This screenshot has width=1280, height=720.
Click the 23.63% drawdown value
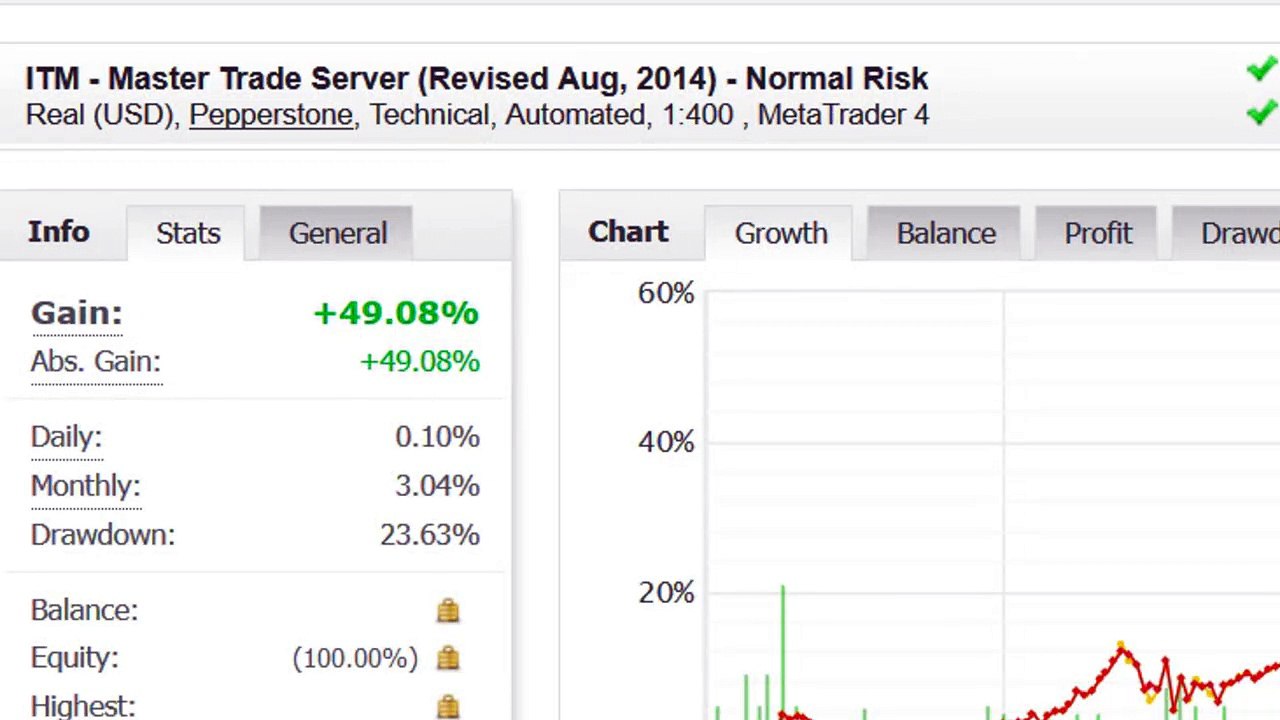click(430, 534)
